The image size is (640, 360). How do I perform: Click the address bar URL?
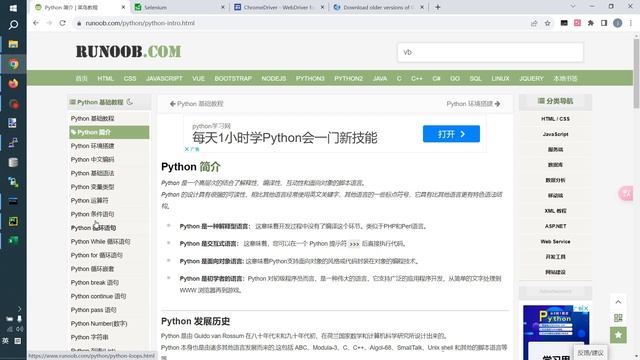140,23
